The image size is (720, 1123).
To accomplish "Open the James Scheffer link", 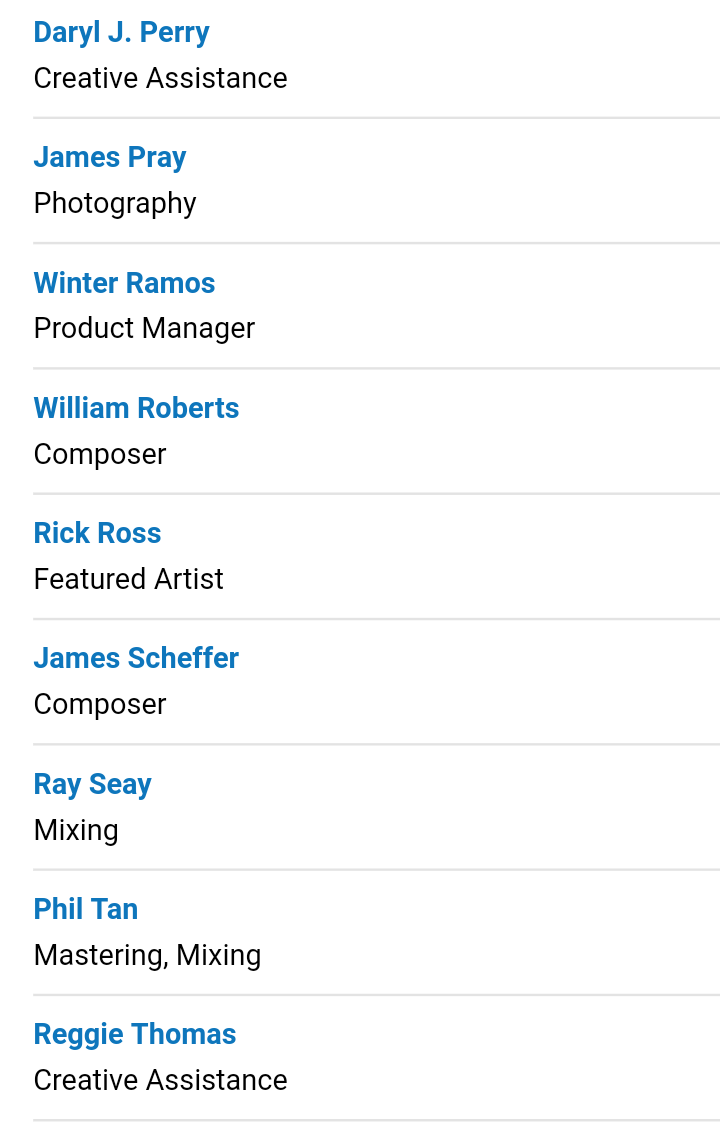I will click(136, 658).
